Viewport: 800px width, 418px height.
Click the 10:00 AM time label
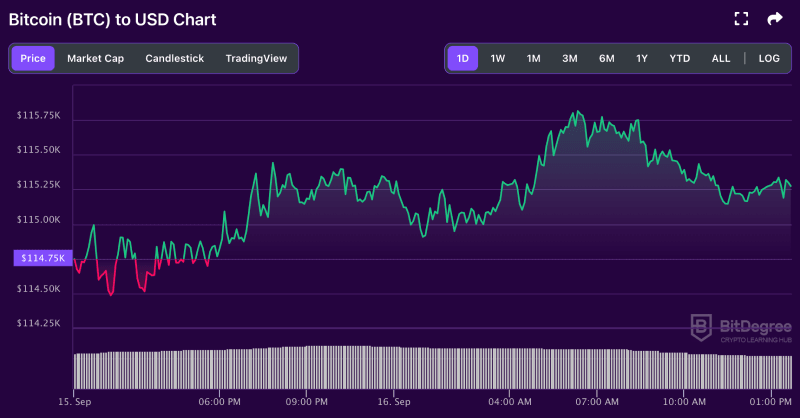(x=684, y=402)
